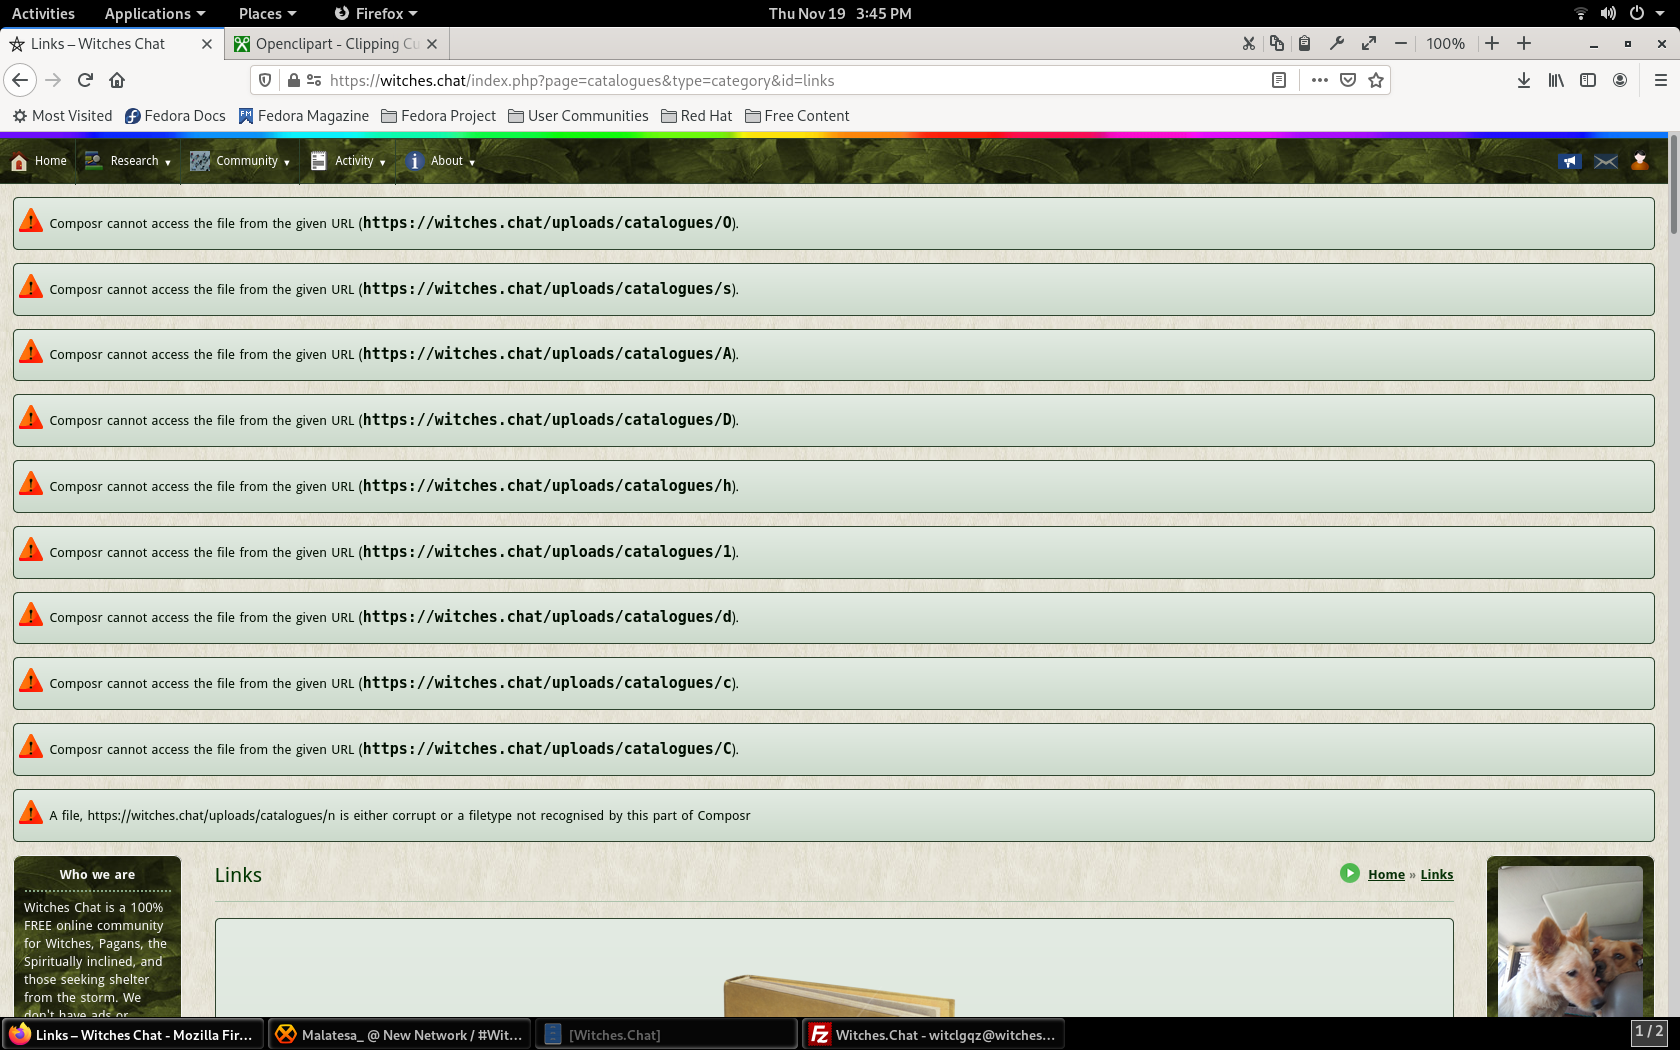1680x1050 pixels.
Task: Click the Links breadcrumb link
Action: point(1437,873)
